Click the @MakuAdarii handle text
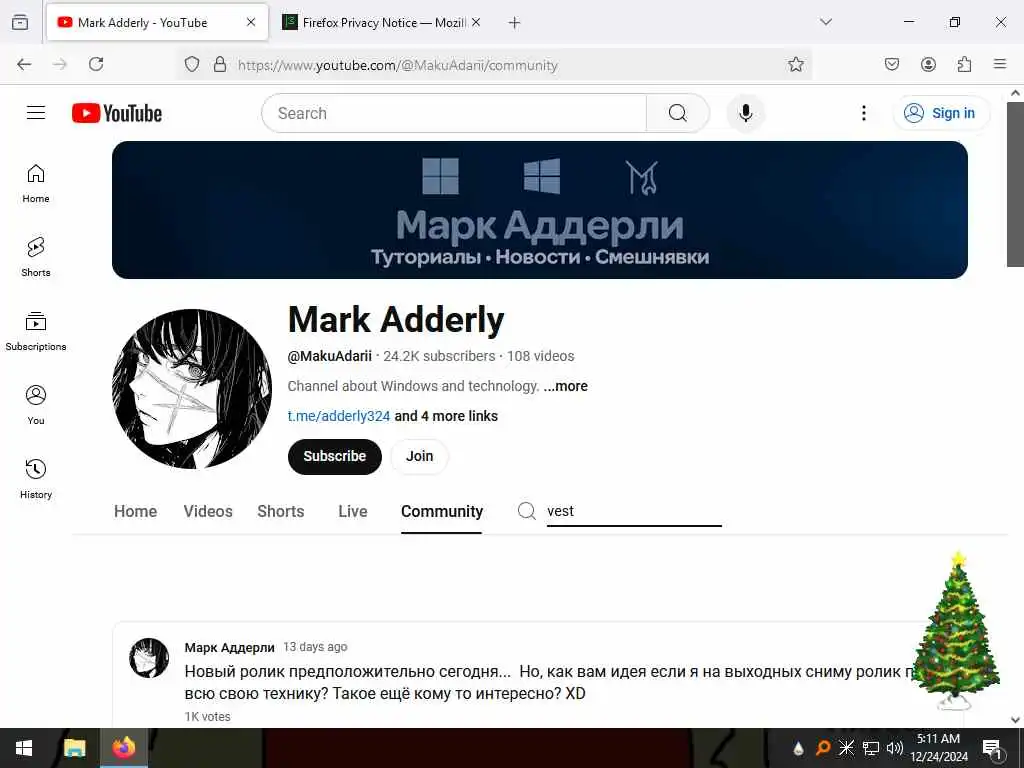Screen dimensions: 1024x768 pyautogui.click(x=329, y=356)
